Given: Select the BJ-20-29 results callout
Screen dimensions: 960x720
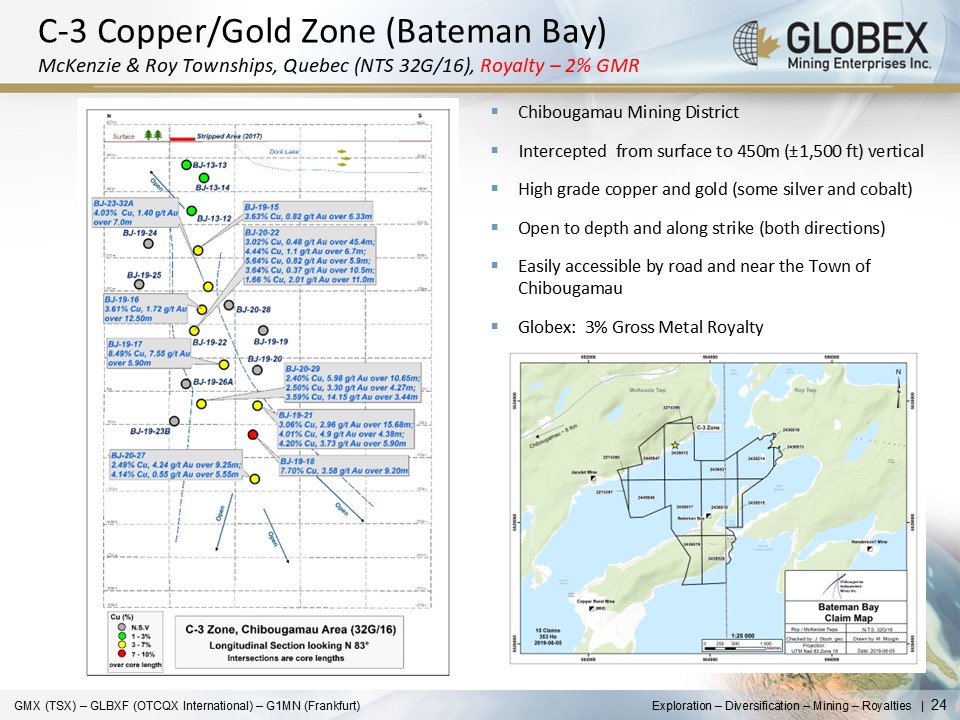Looking at the screenshot, I should [x=337, y=384].
